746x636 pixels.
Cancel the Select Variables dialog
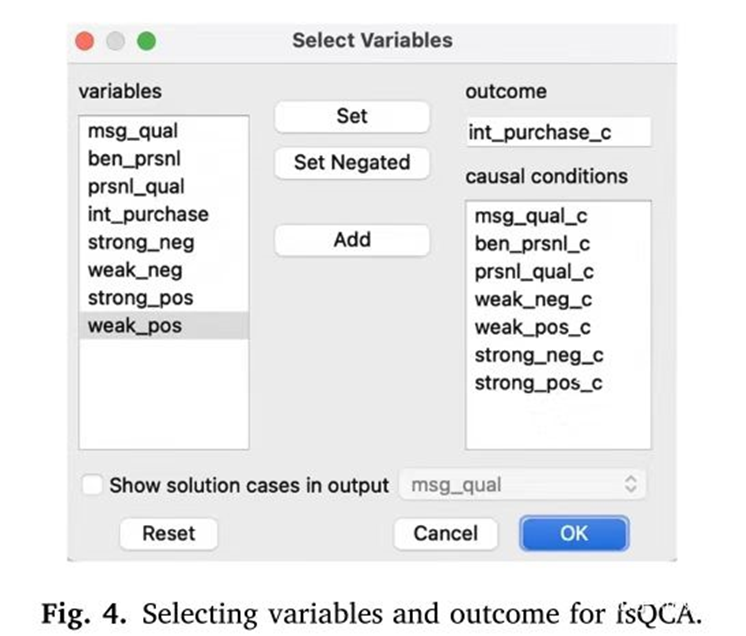coord(445,533)
